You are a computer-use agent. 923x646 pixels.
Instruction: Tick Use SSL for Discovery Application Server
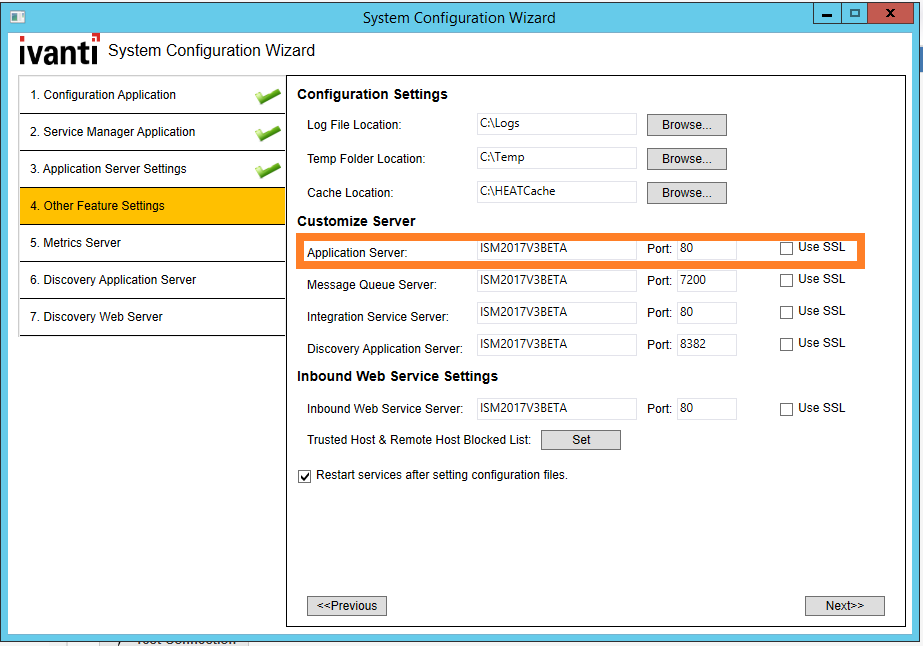(x=787, y=344)
